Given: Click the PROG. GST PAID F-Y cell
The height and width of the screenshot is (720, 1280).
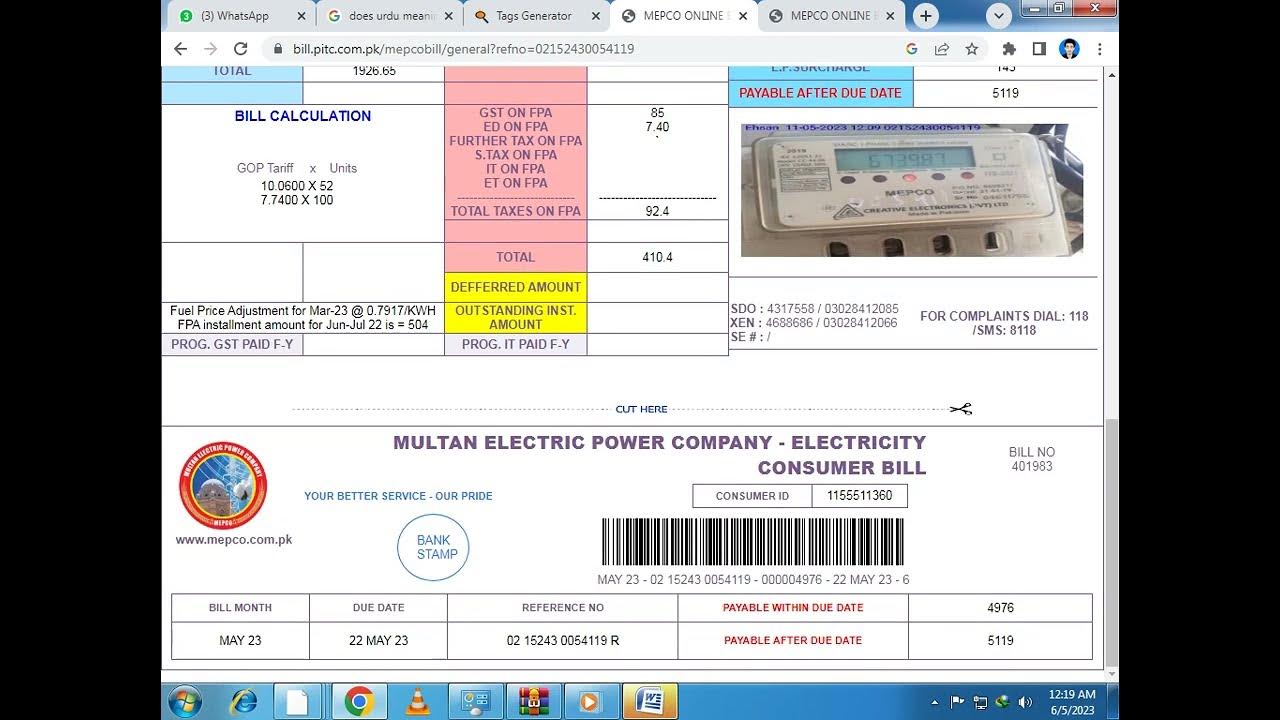Looking at the screenshot, I should pos(232,344).
